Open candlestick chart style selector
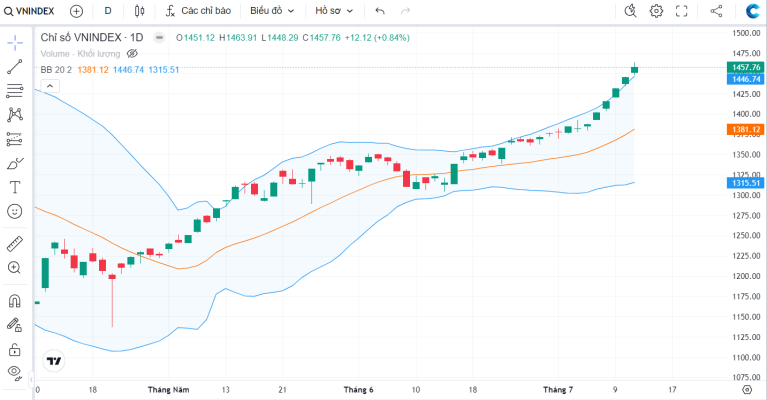767x400 pixels. 139,11
